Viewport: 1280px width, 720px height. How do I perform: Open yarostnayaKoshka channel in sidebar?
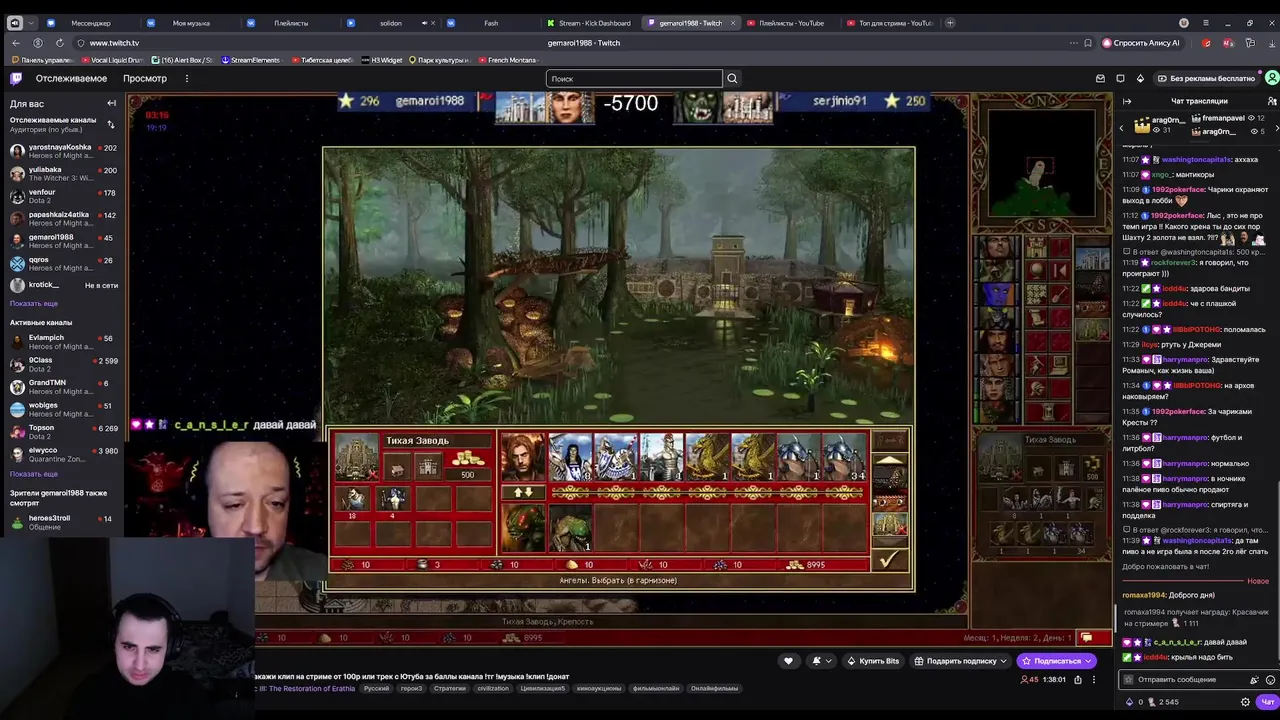coord(63,152)
